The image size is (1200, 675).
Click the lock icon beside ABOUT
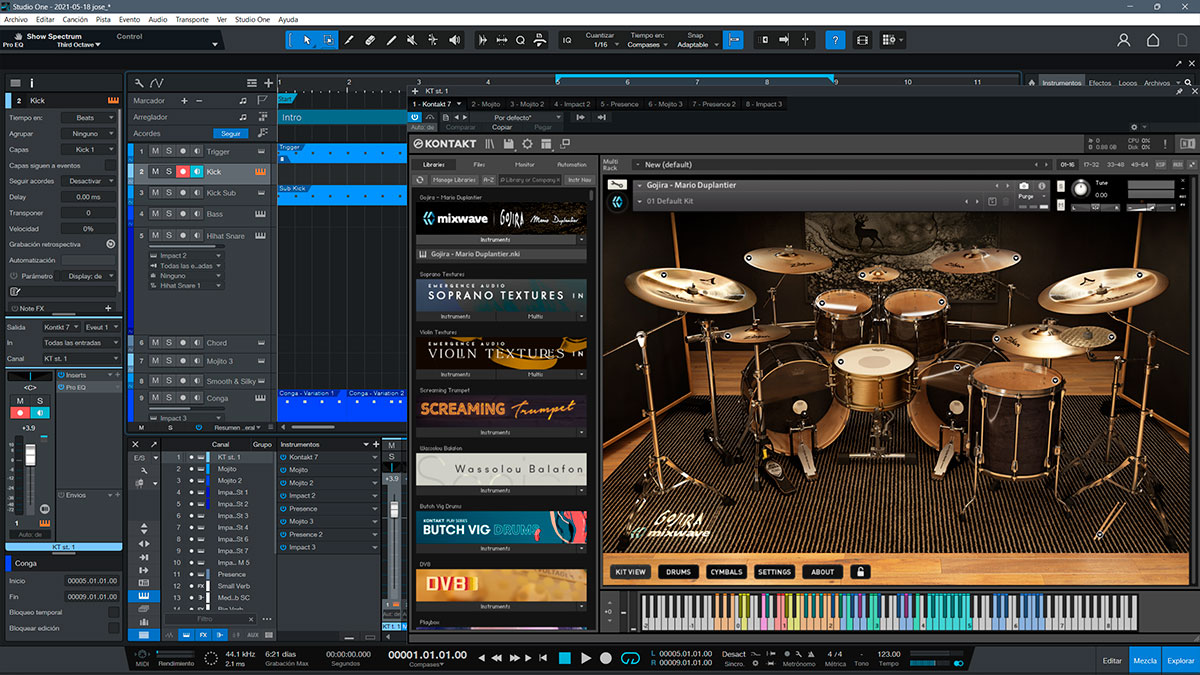(860, 572)
